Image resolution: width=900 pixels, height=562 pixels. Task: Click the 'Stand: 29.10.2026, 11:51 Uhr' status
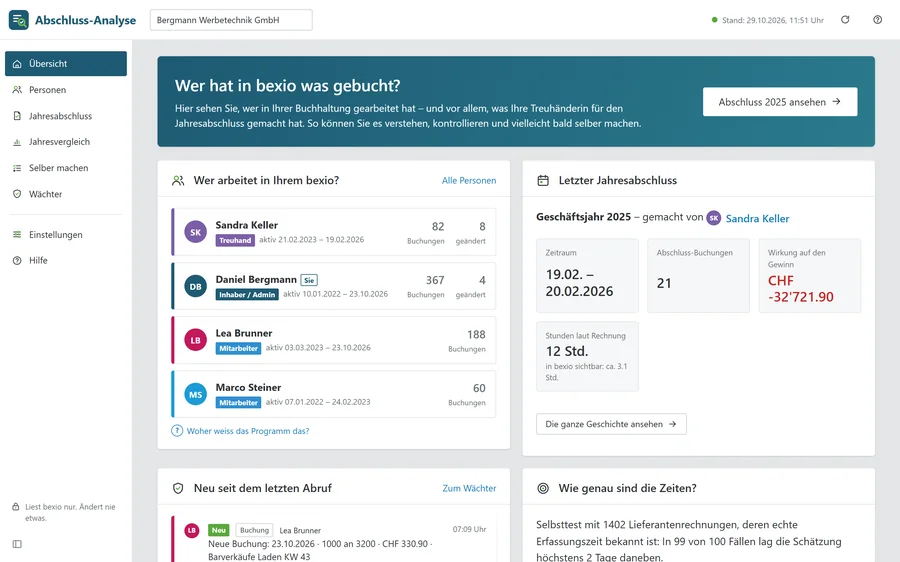[x=767, y=20]
